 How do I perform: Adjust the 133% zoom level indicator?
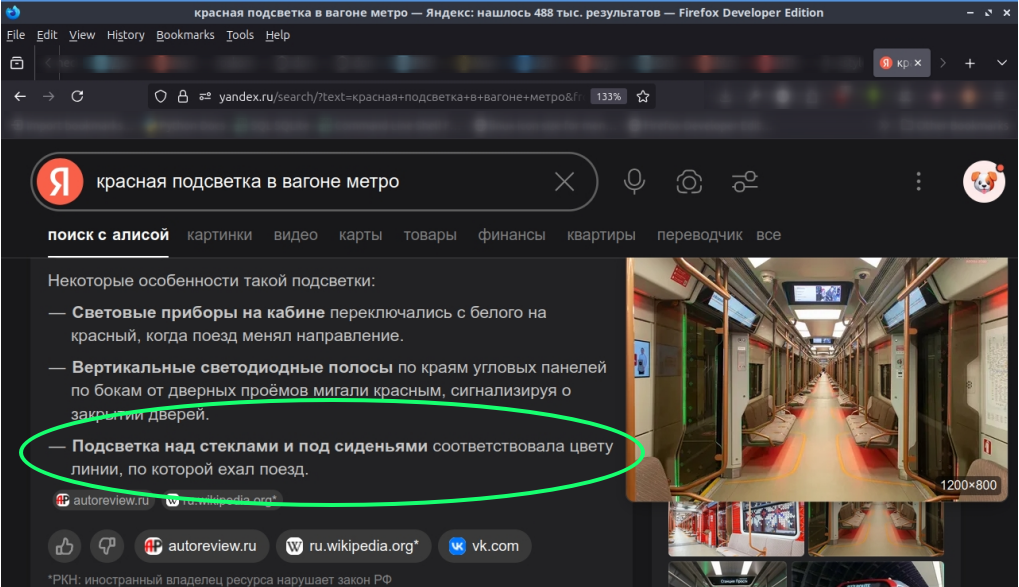tap(608, 97)
